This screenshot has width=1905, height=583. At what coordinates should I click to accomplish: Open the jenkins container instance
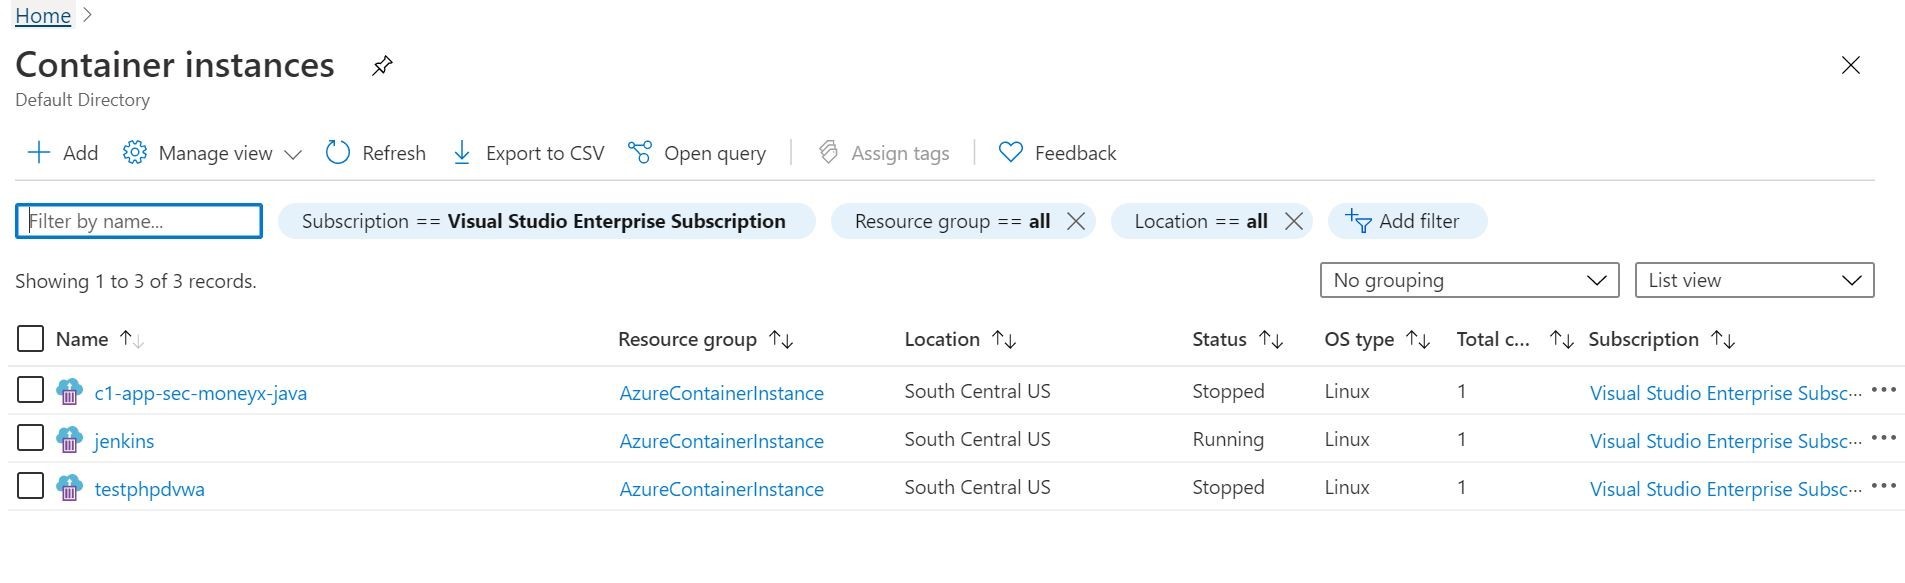124,441
